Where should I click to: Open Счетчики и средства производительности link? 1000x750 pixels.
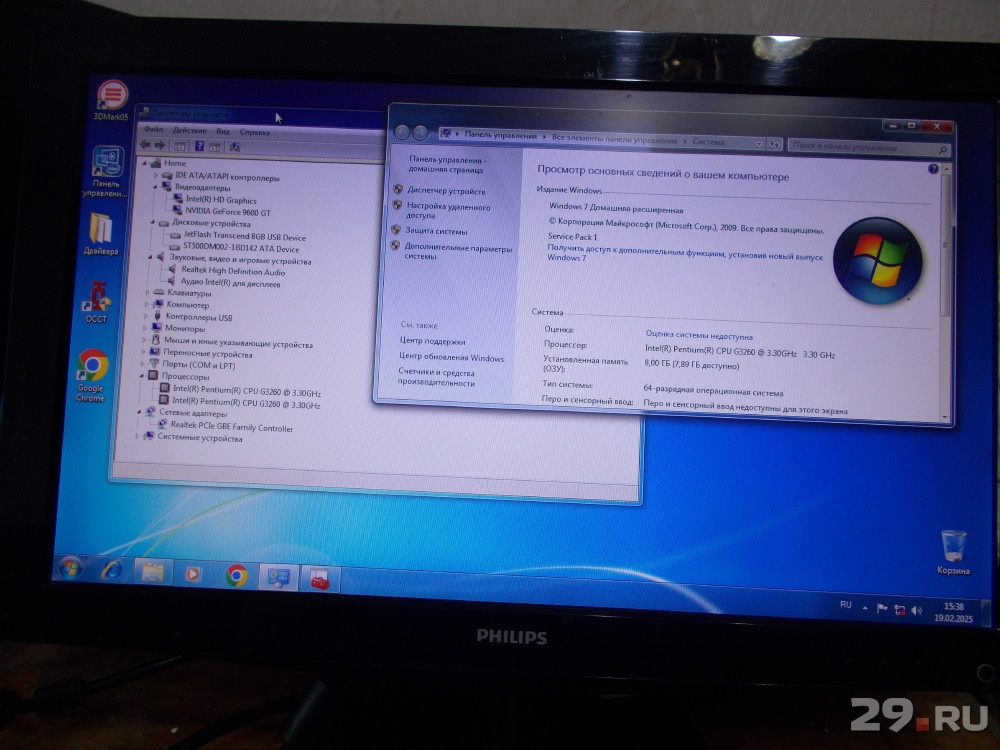[436, 378]
